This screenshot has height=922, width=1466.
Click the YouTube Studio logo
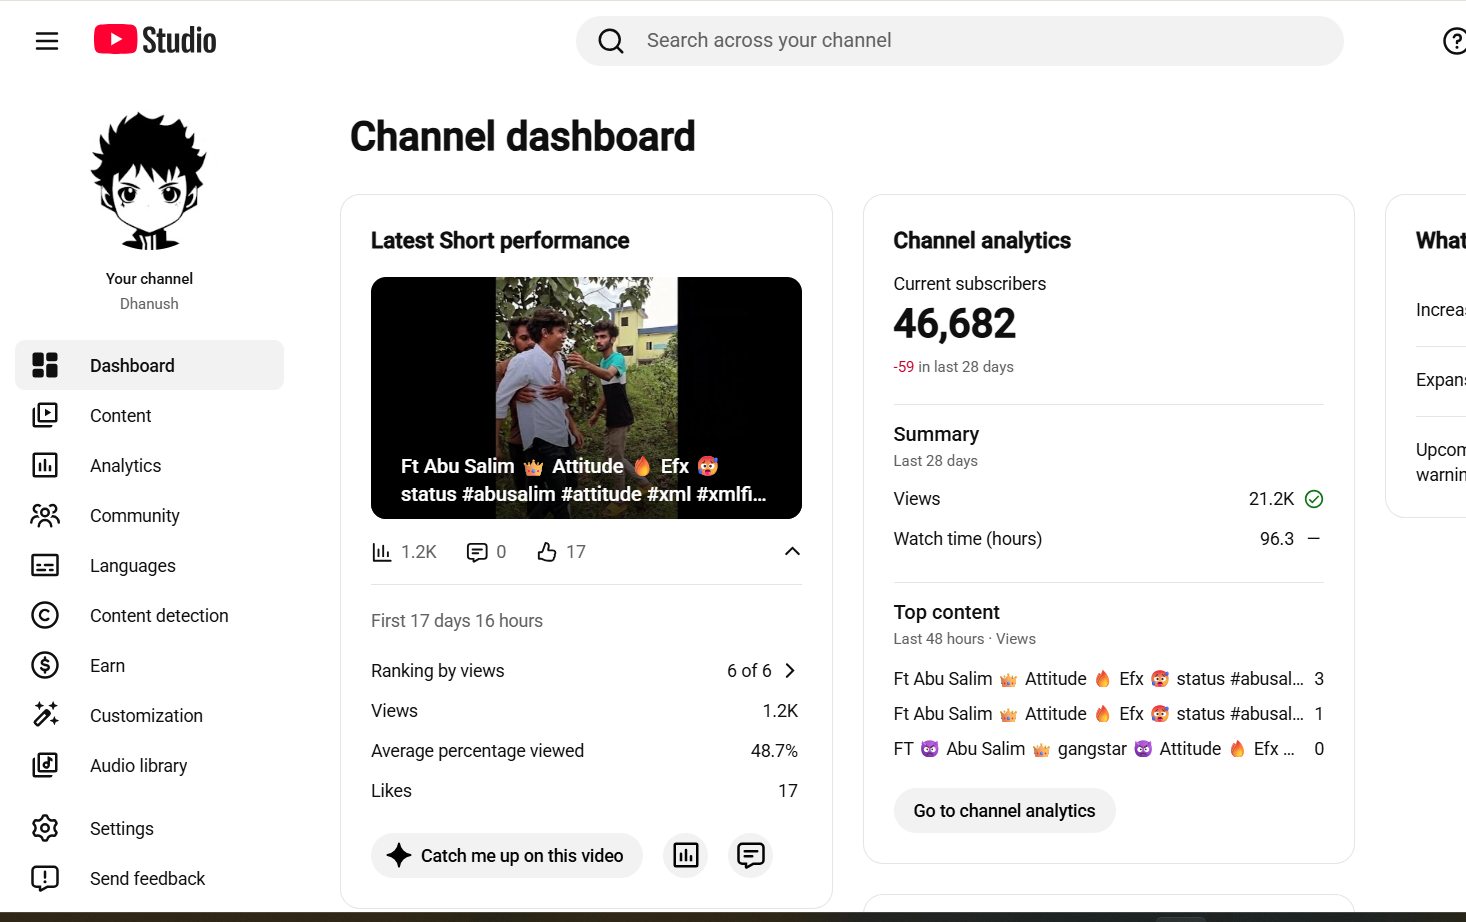click(155, 40)
